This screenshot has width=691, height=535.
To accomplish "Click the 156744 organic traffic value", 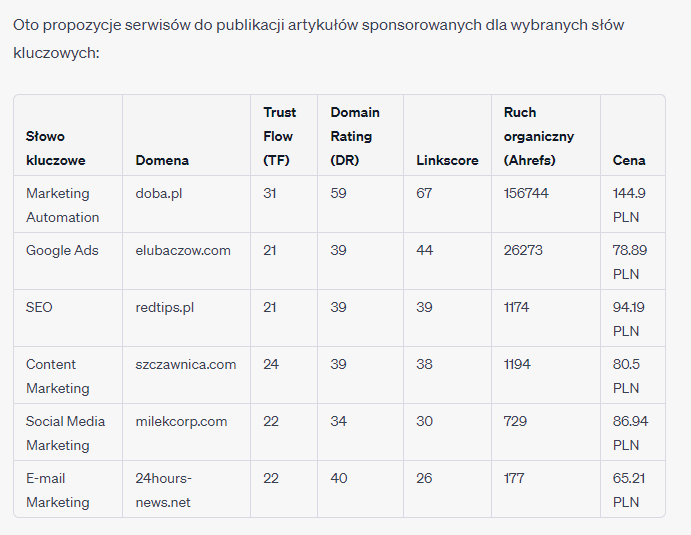I will pos(526,193).
